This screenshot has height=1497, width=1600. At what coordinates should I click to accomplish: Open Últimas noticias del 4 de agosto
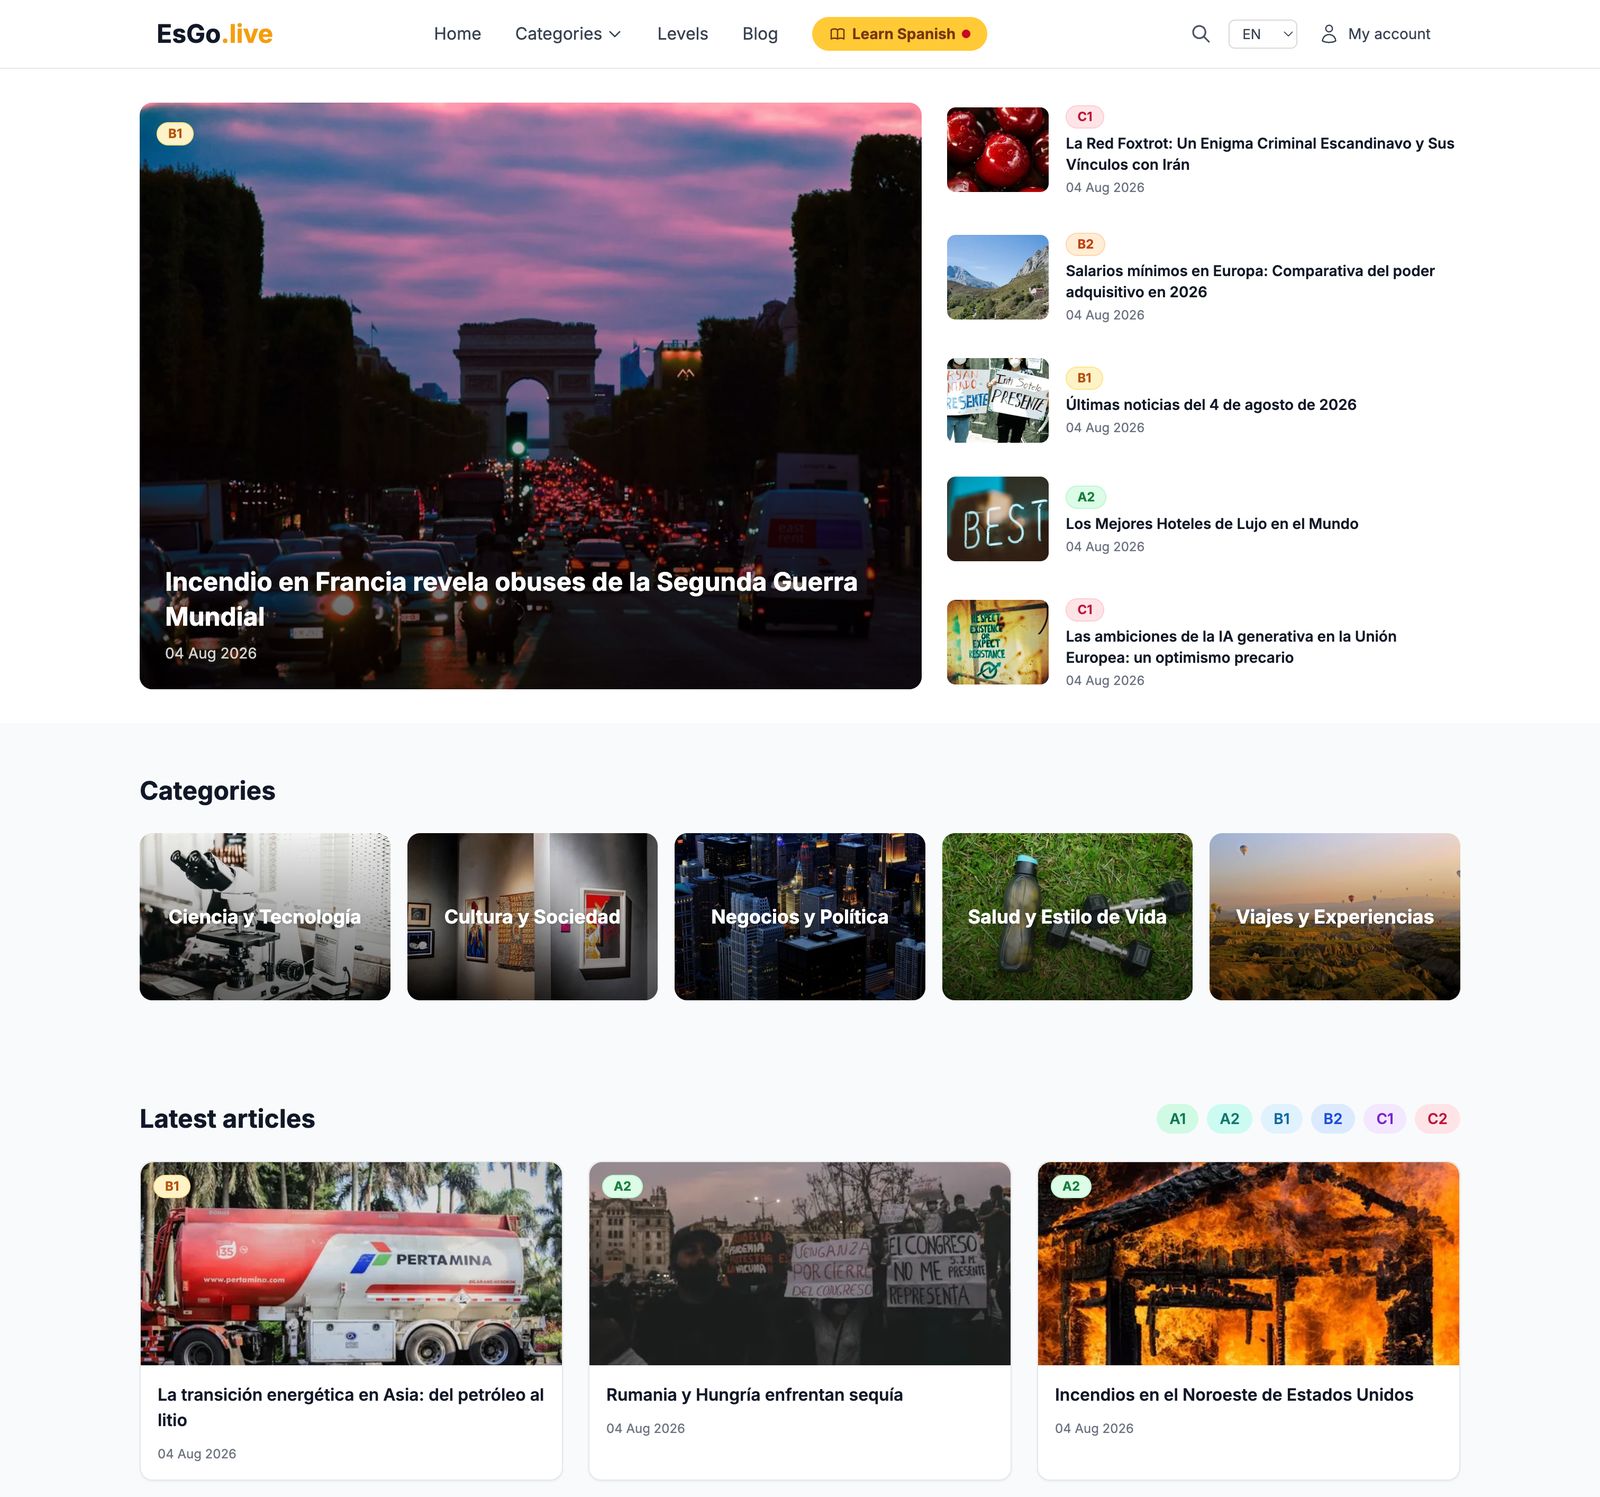tap(1210, 405)
